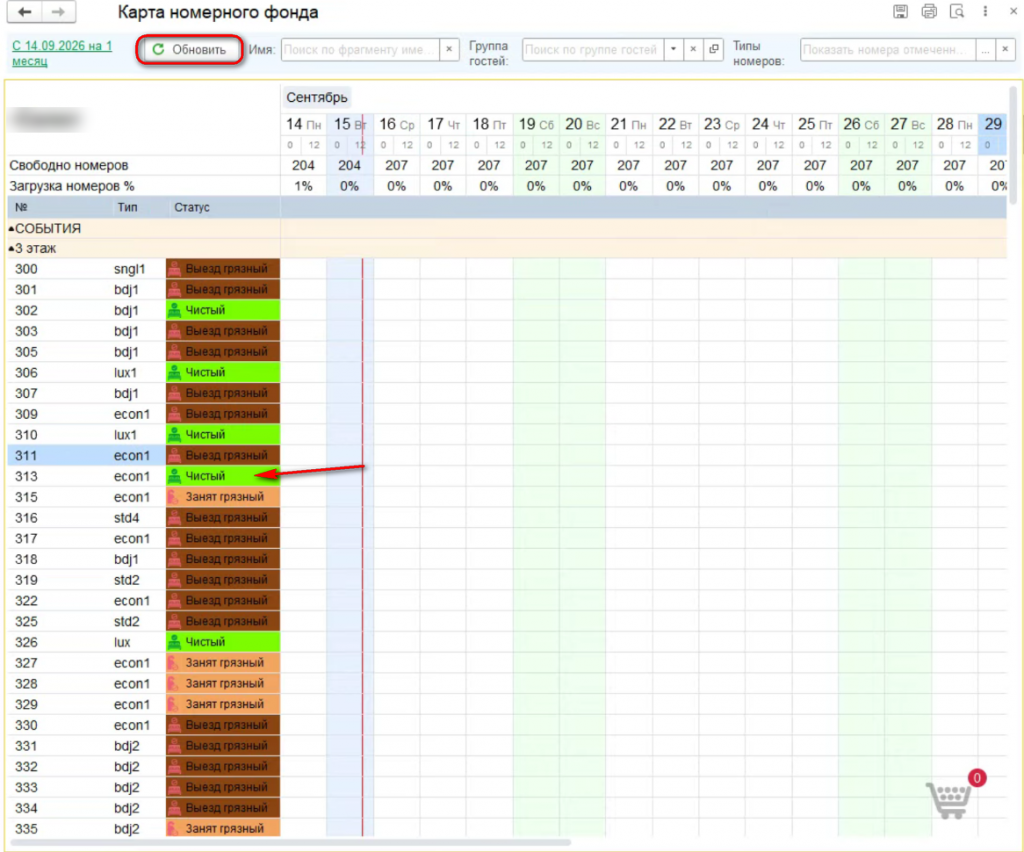Select the Выезд грязный status of room 300
Image resolution: width=1024 pixels, height=852 pixels.
223,268
